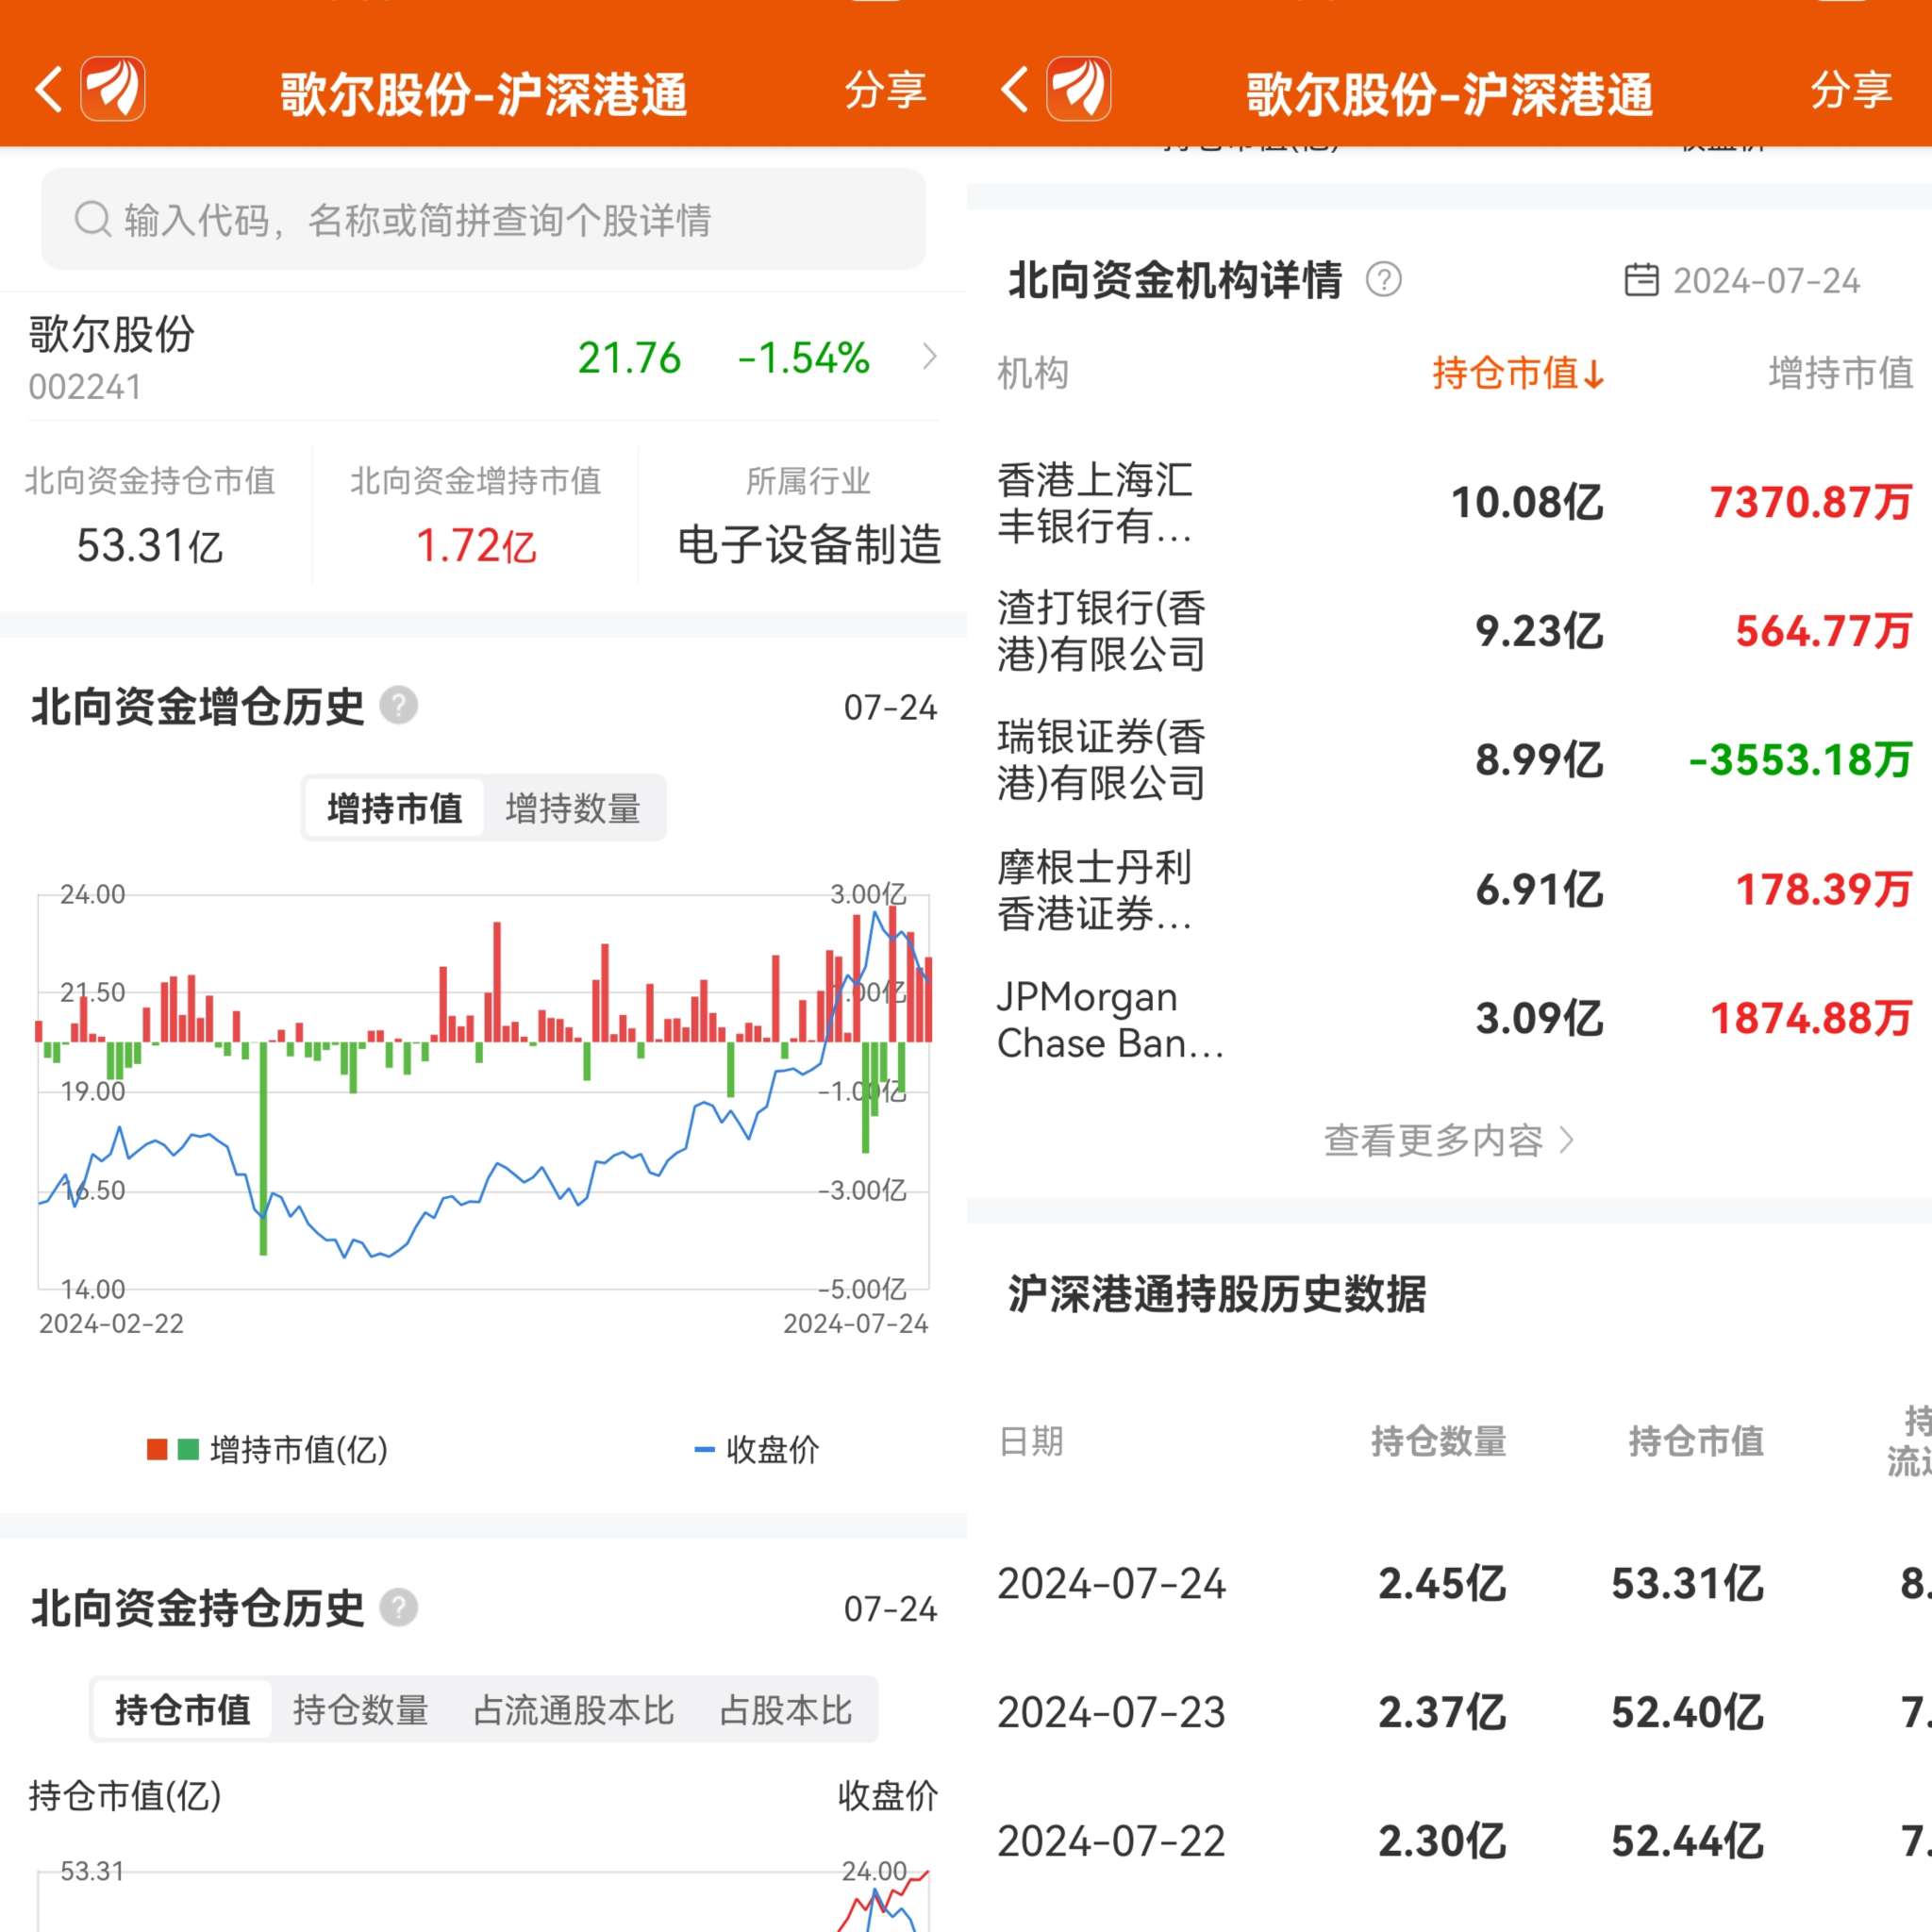Tap the 机构 column header
This screenshot has width=1932, height=1932.
(x=1033, y=373)
